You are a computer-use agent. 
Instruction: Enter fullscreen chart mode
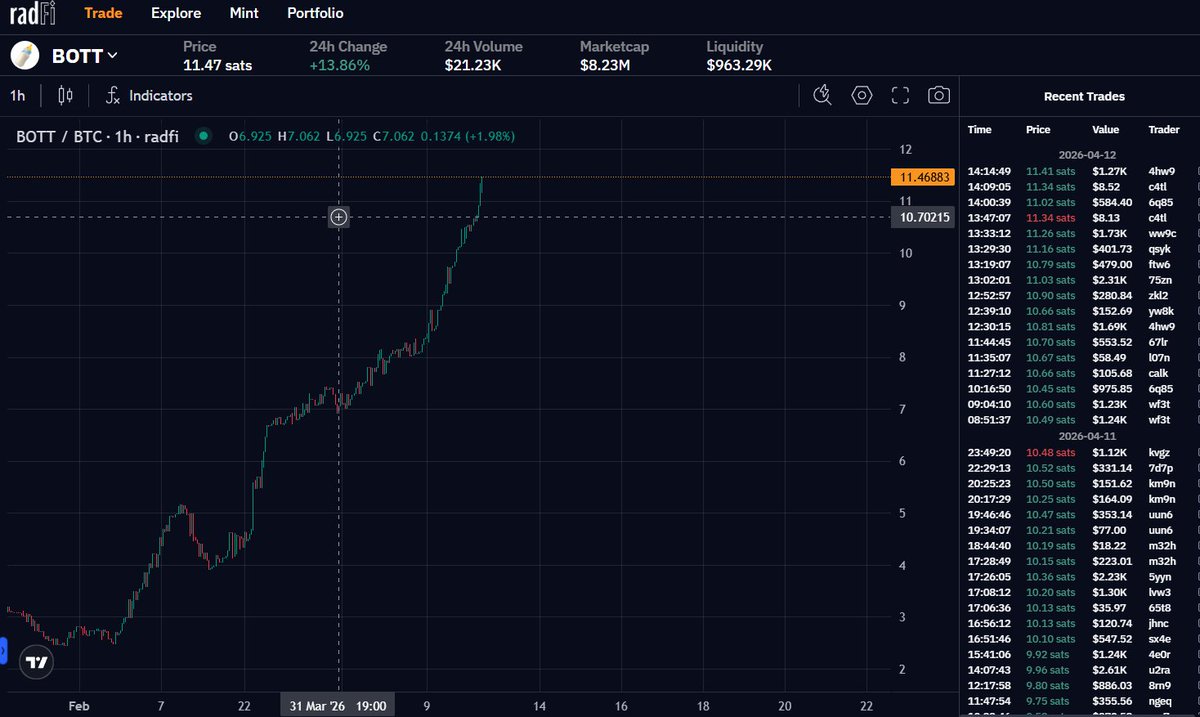pyautogui.click(x=900, y=95)
